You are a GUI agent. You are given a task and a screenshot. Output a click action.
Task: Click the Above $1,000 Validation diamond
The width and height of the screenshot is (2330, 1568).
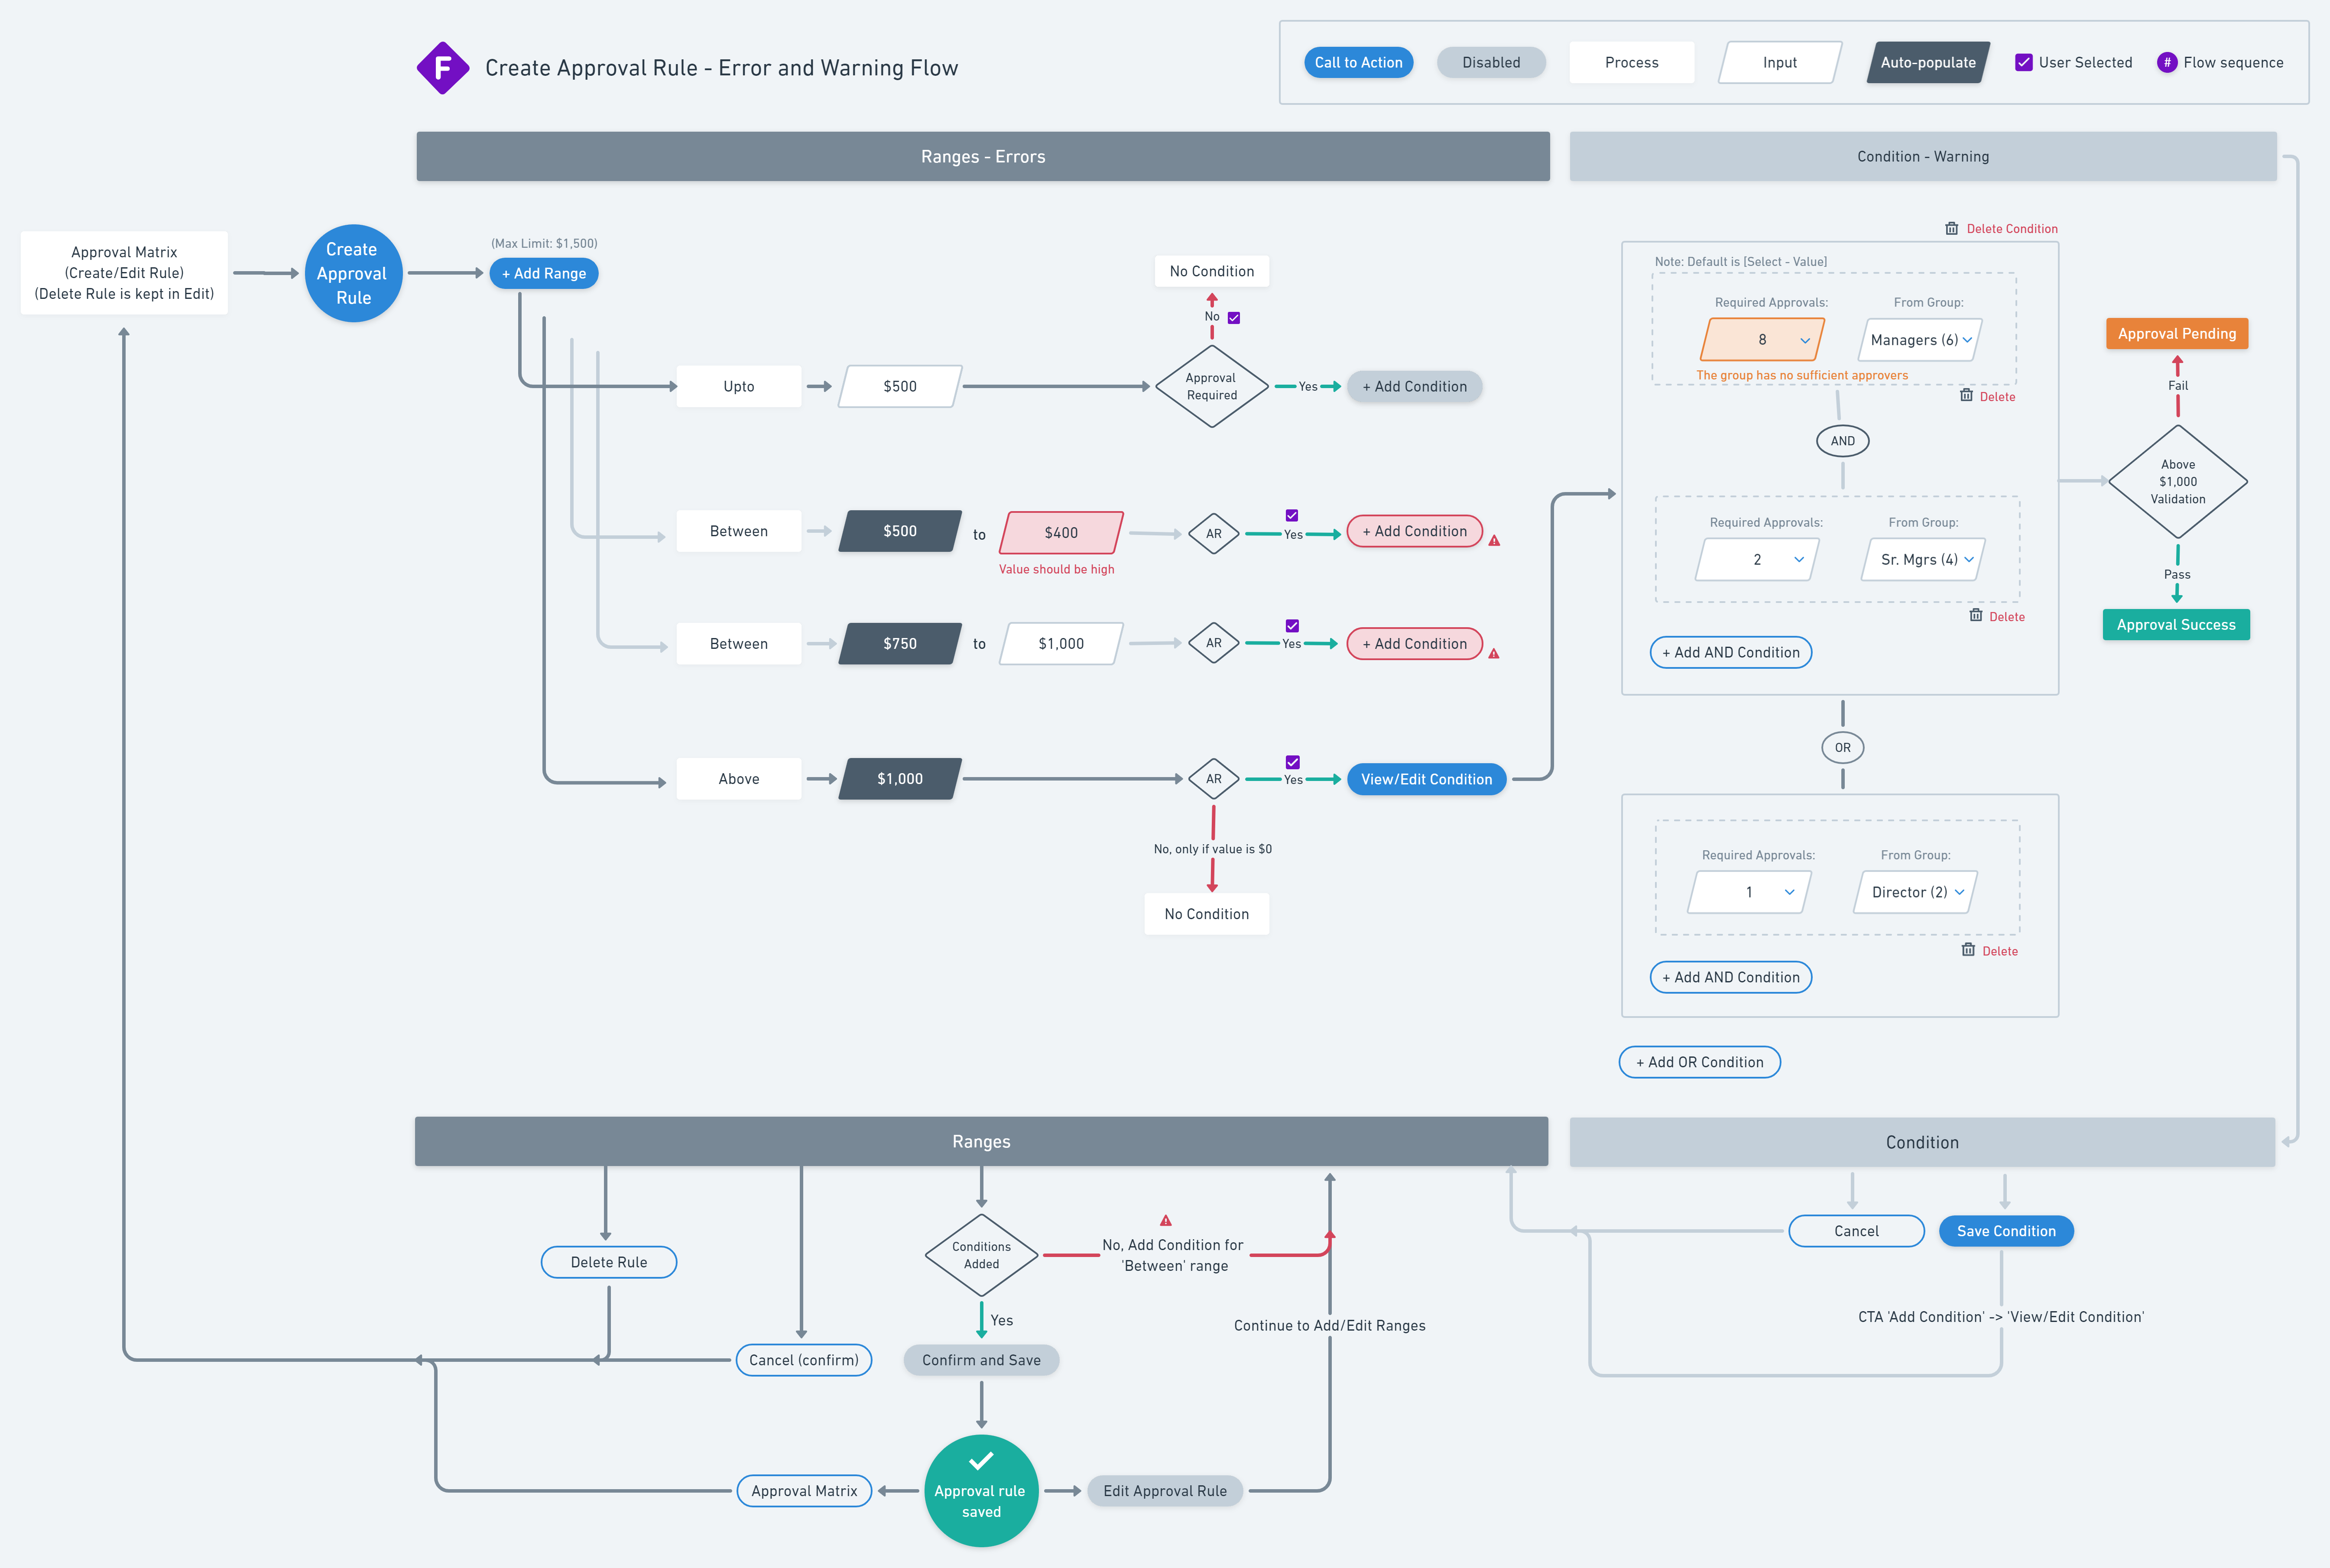(x=2178, y=482)
